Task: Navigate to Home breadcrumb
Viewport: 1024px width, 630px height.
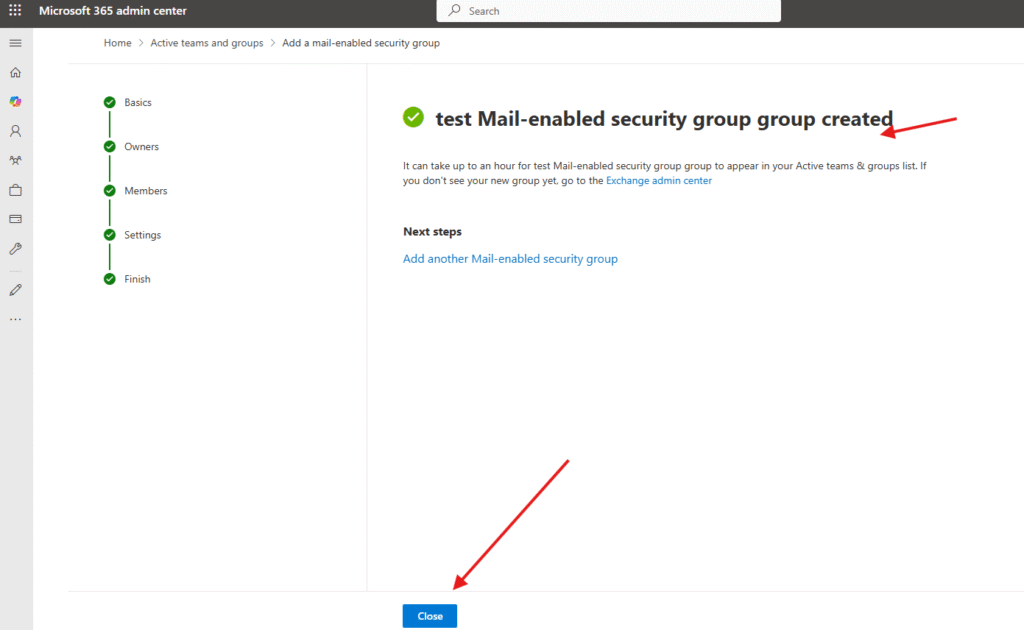Action: [x=118, y=43]
